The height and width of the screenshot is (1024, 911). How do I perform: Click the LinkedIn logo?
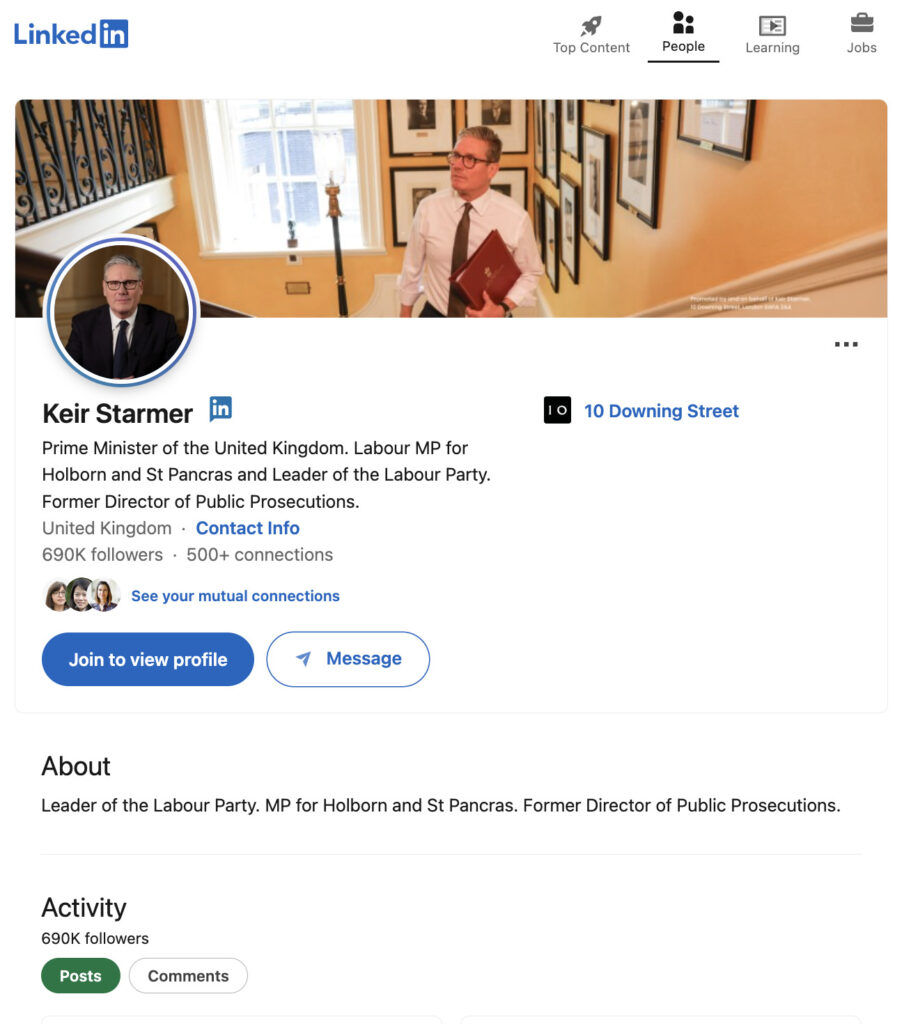coord(71,33)
